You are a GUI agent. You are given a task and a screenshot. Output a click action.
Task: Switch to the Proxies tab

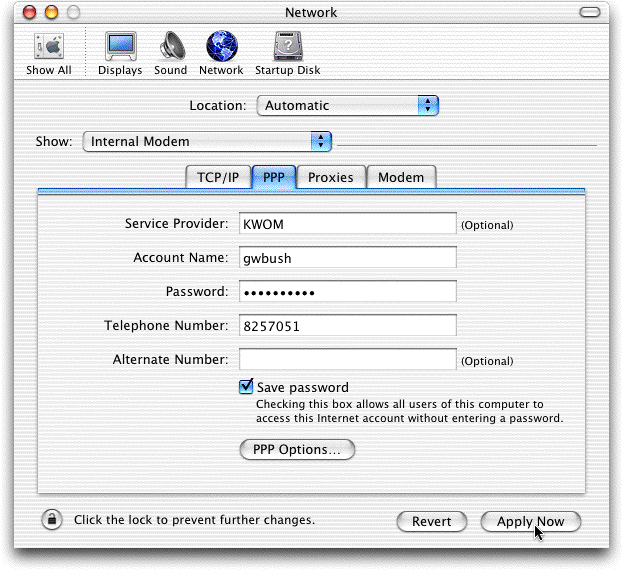pos(331,177)
